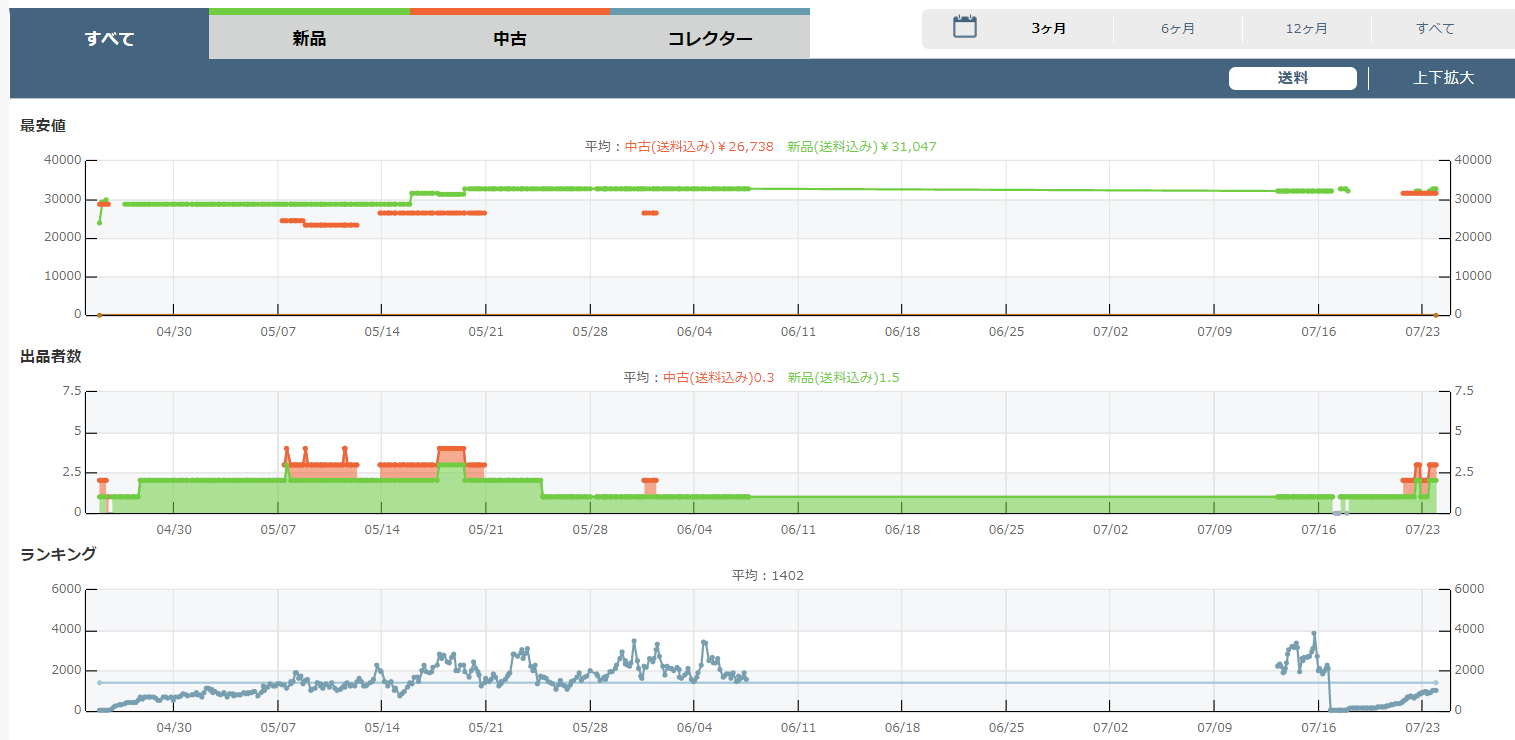Show the すべて period range
Viewport: 1515px width, 740px height.
click(x=1435, y=28)
